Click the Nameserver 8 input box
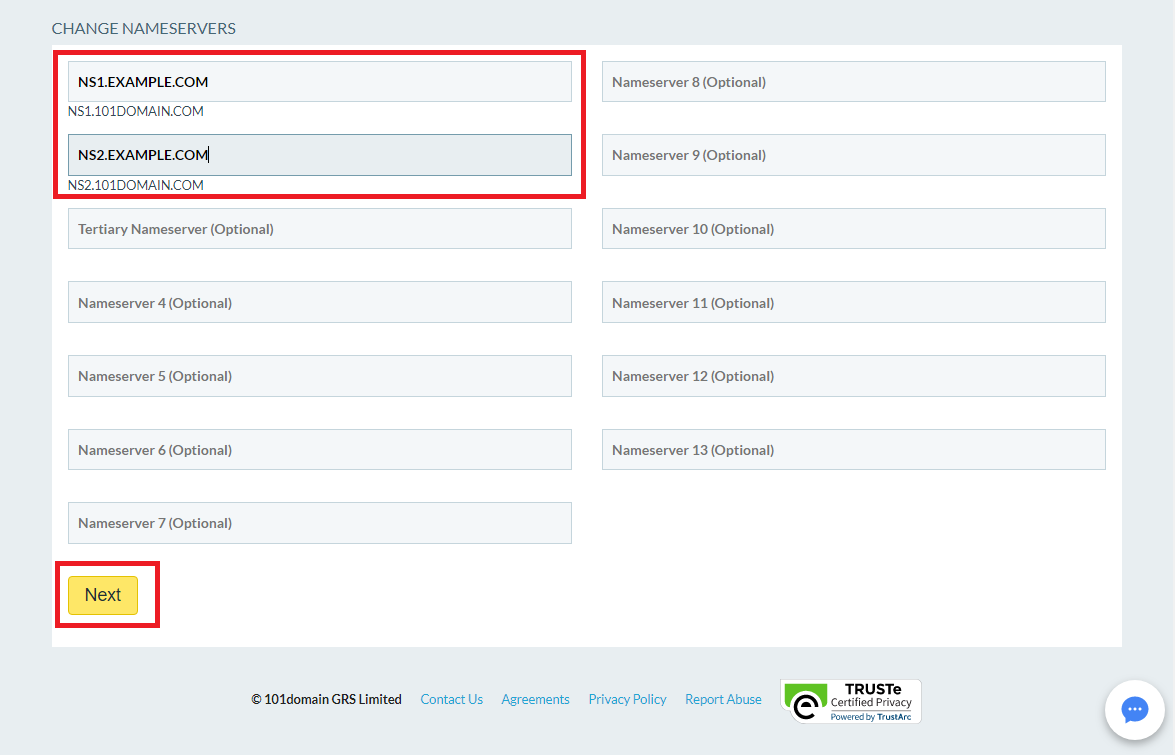Image resolution: width=1175 pixels, height=755 pixels. pos(853,81)
